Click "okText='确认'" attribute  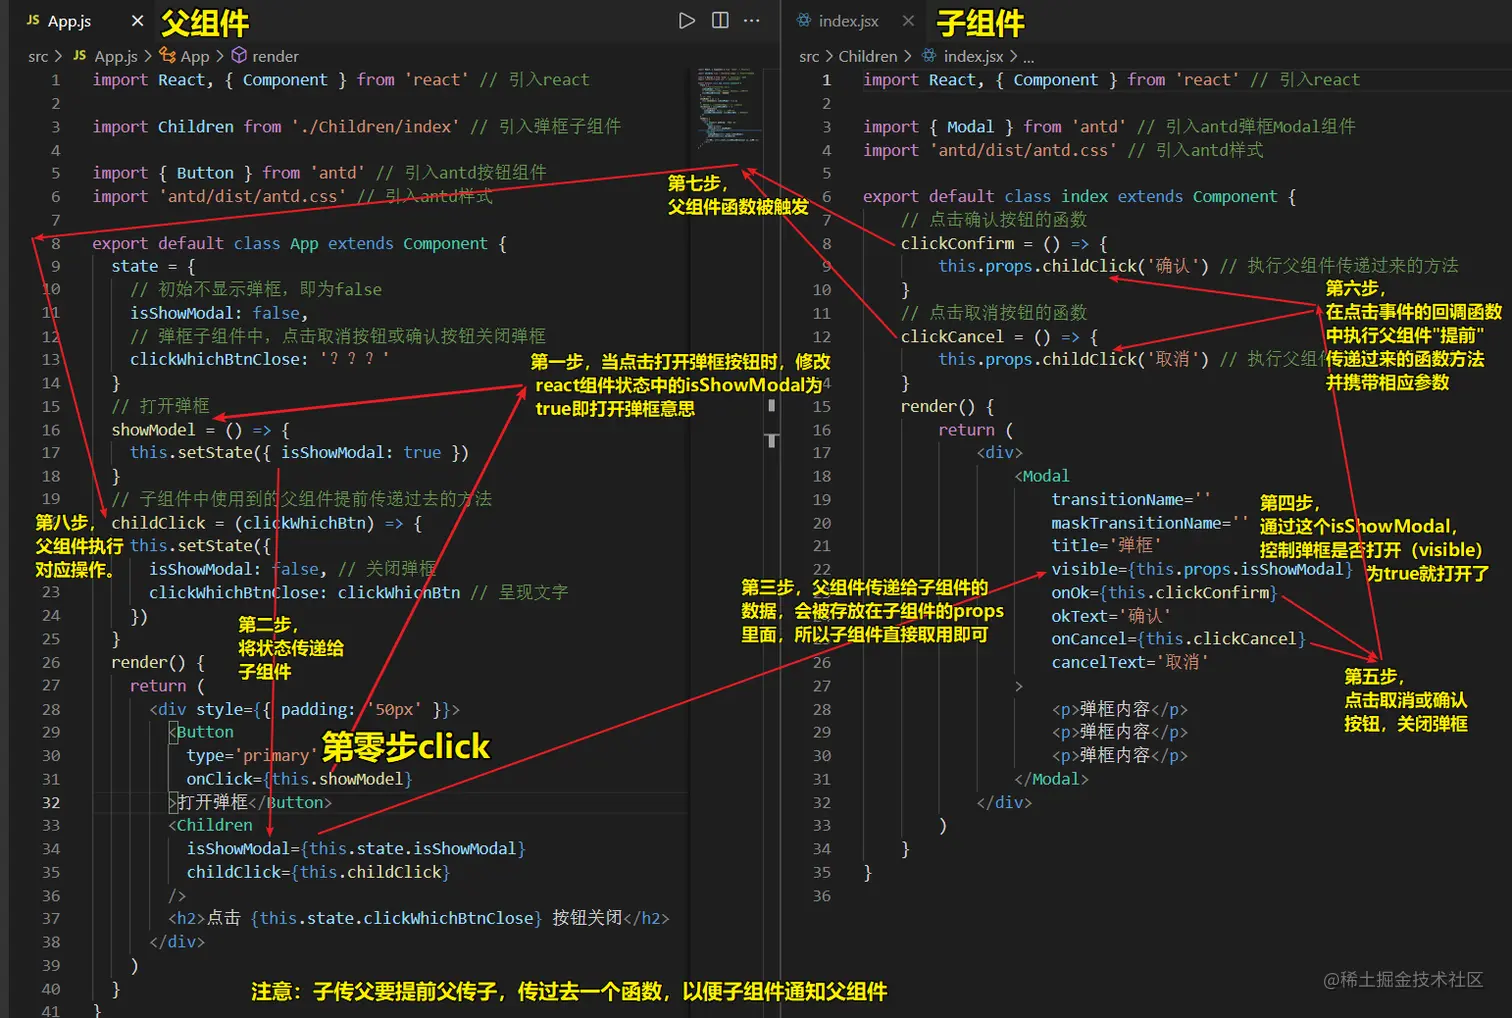[x=1111, y=616]
